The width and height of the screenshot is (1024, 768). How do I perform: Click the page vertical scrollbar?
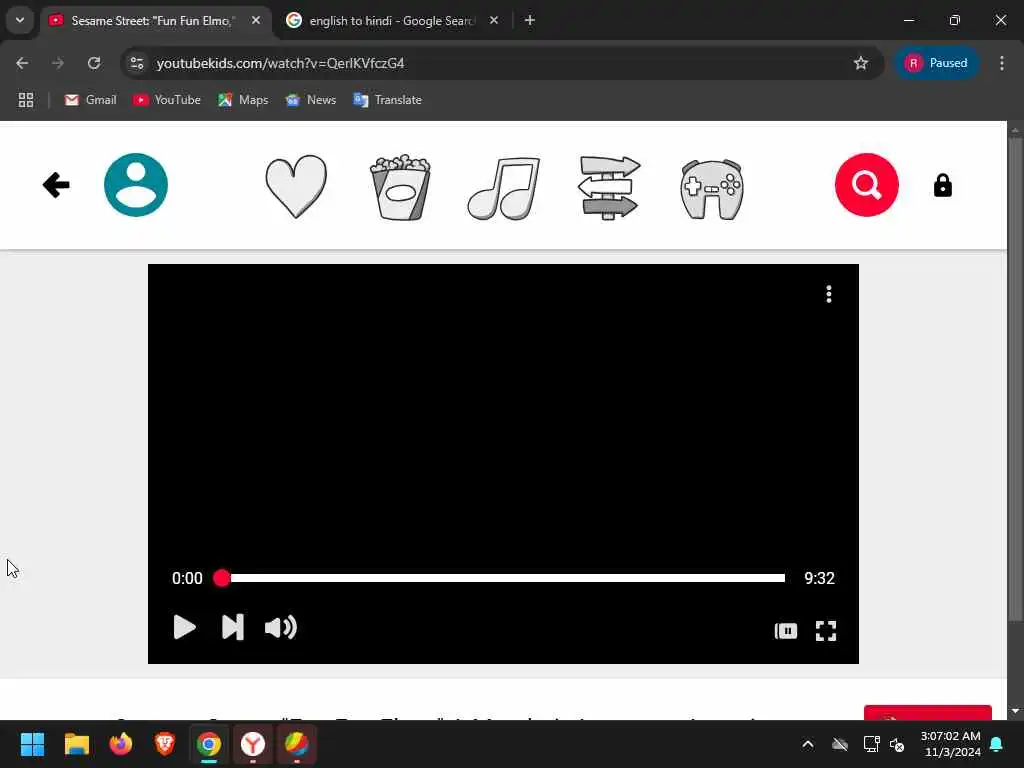click(1015, 379)
